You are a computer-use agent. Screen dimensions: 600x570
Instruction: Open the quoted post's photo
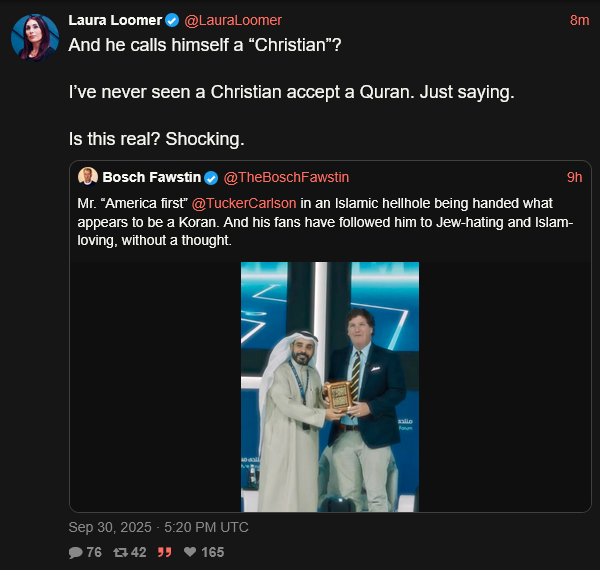[x=329, y=386]
